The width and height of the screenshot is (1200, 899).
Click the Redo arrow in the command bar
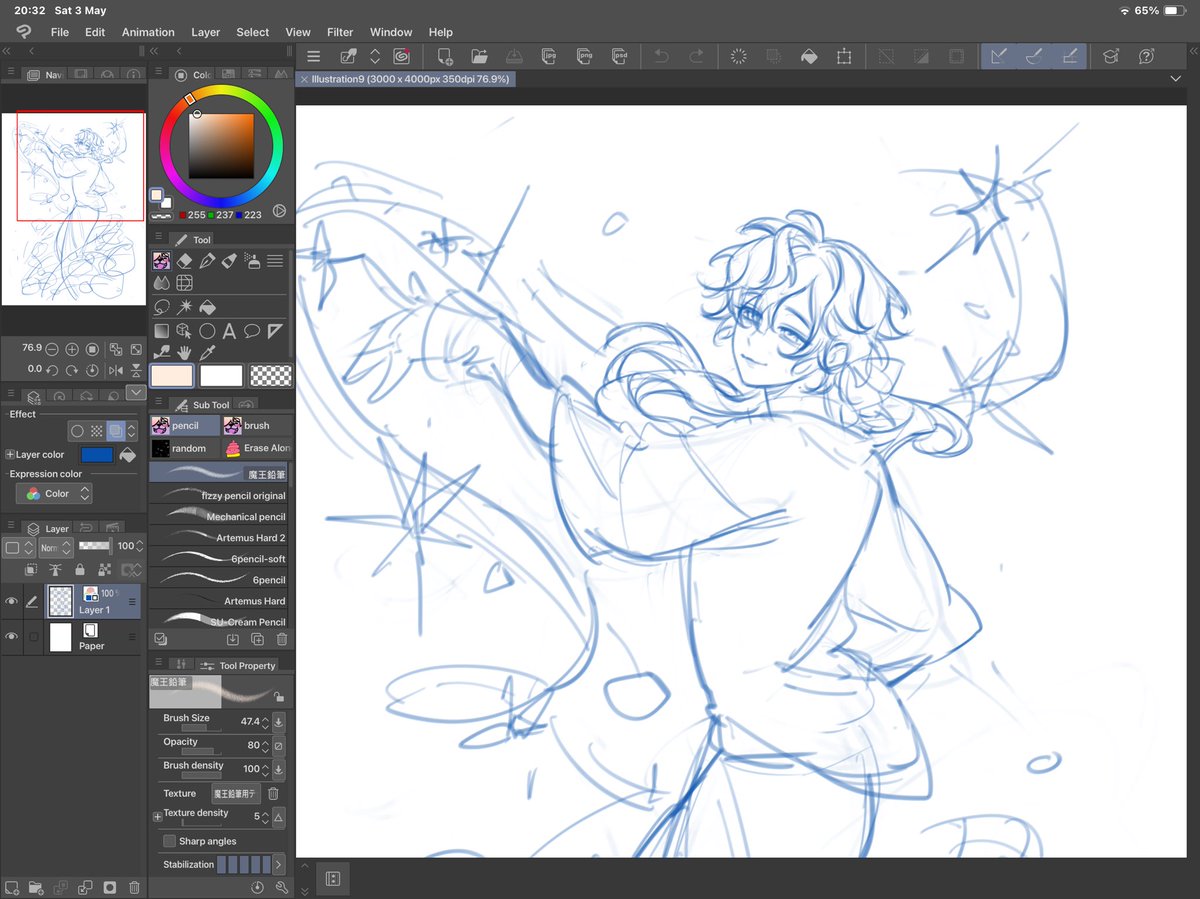tap(696, 57)
